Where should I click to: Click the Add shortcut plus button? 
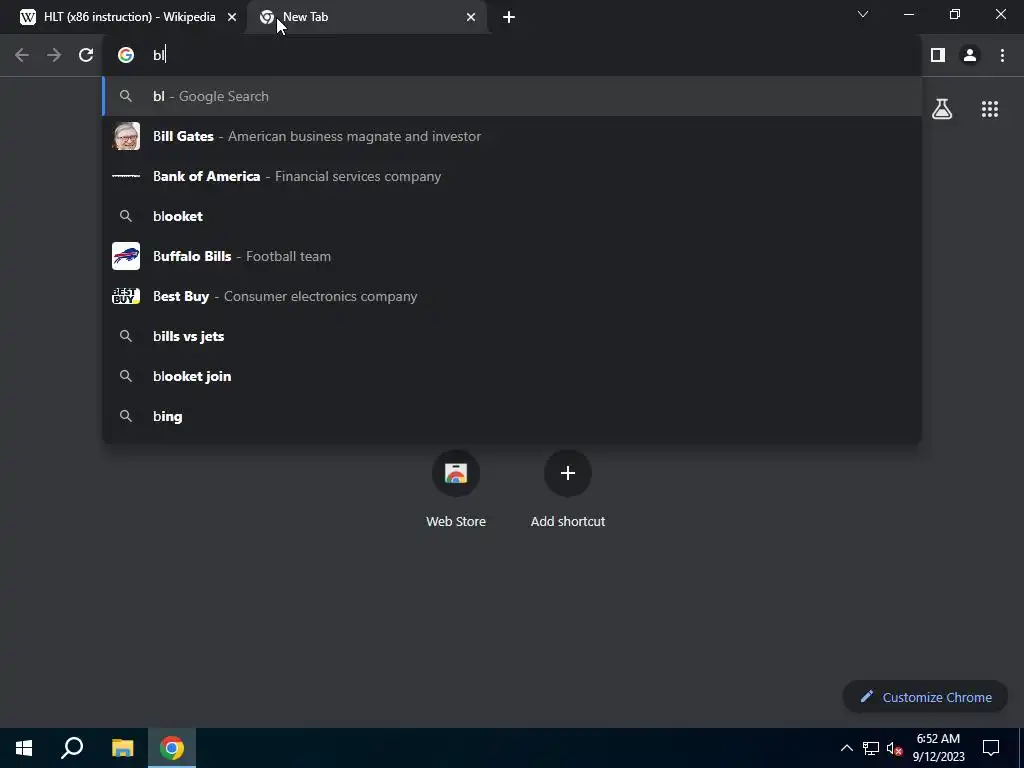[568, 473]
